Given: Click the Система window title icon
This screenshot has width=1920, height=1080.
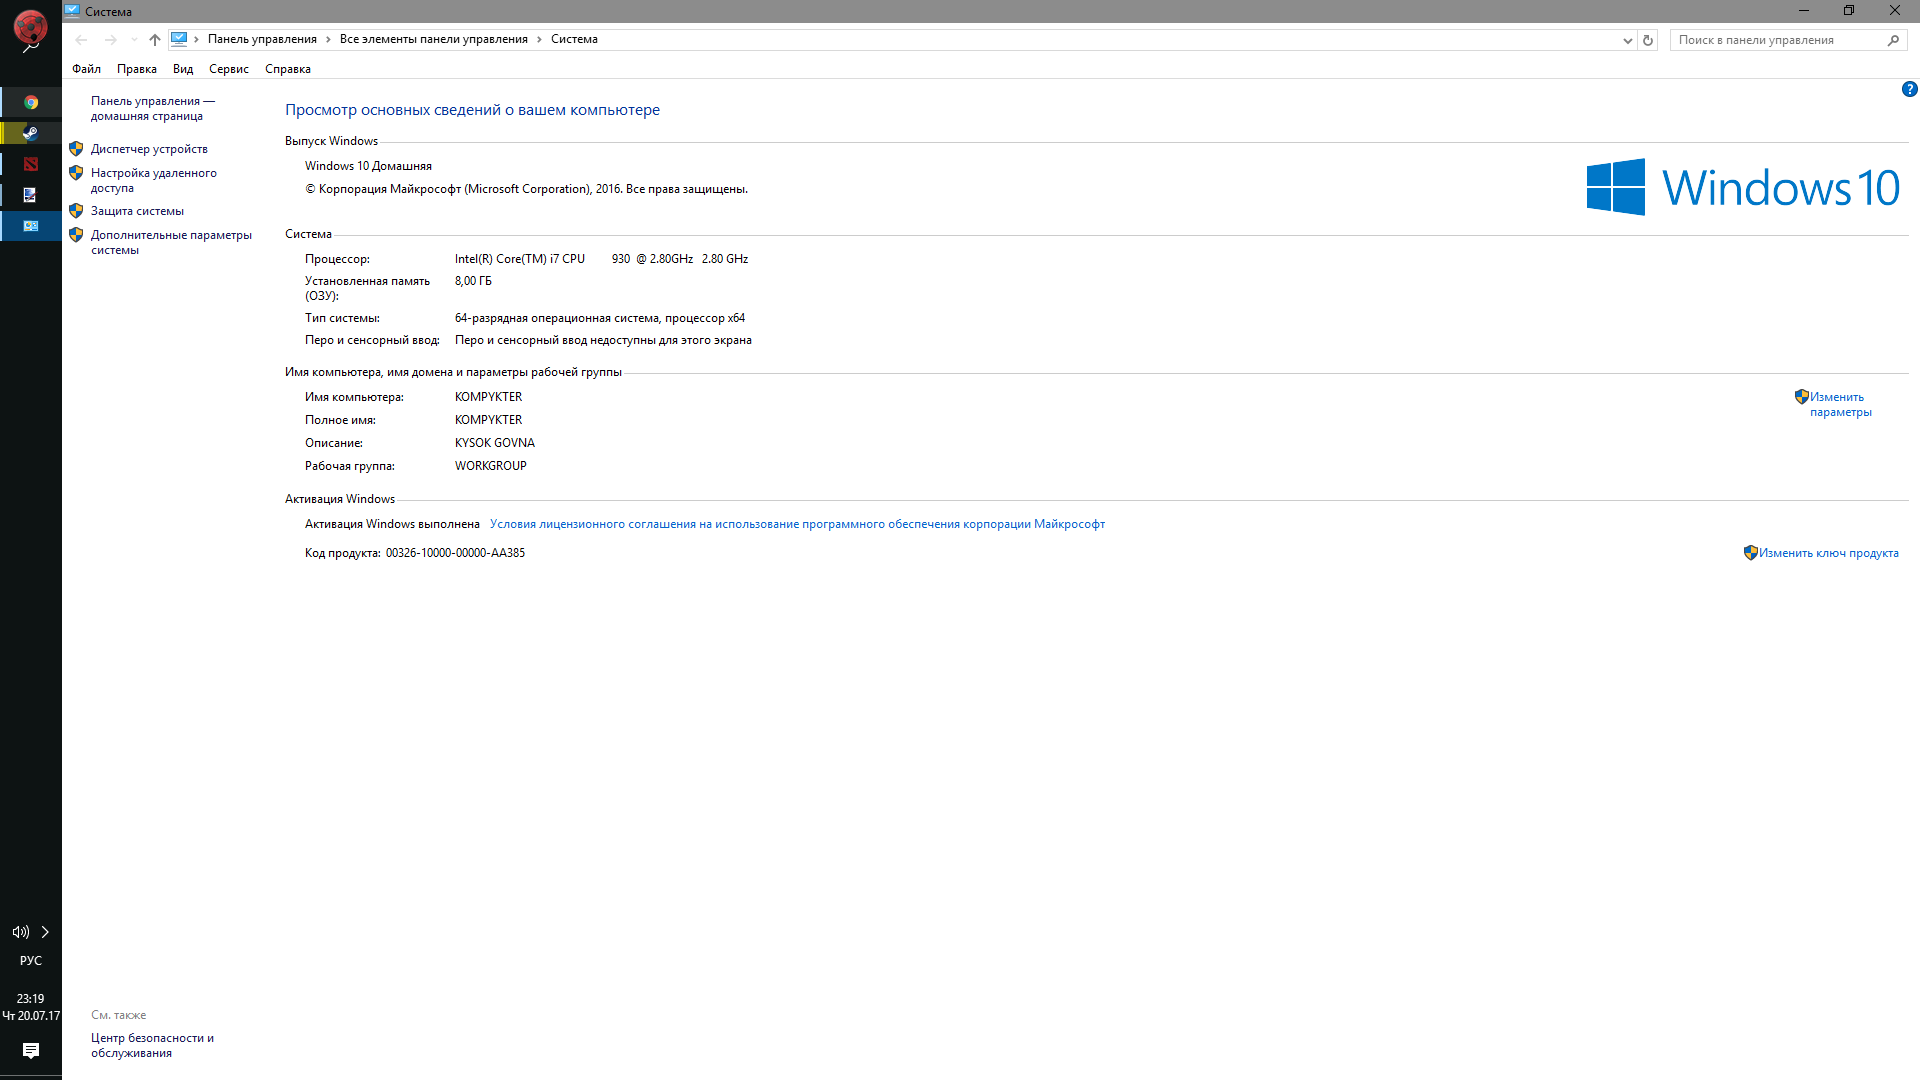Looking at the screenshot, I should pos(72,11).
